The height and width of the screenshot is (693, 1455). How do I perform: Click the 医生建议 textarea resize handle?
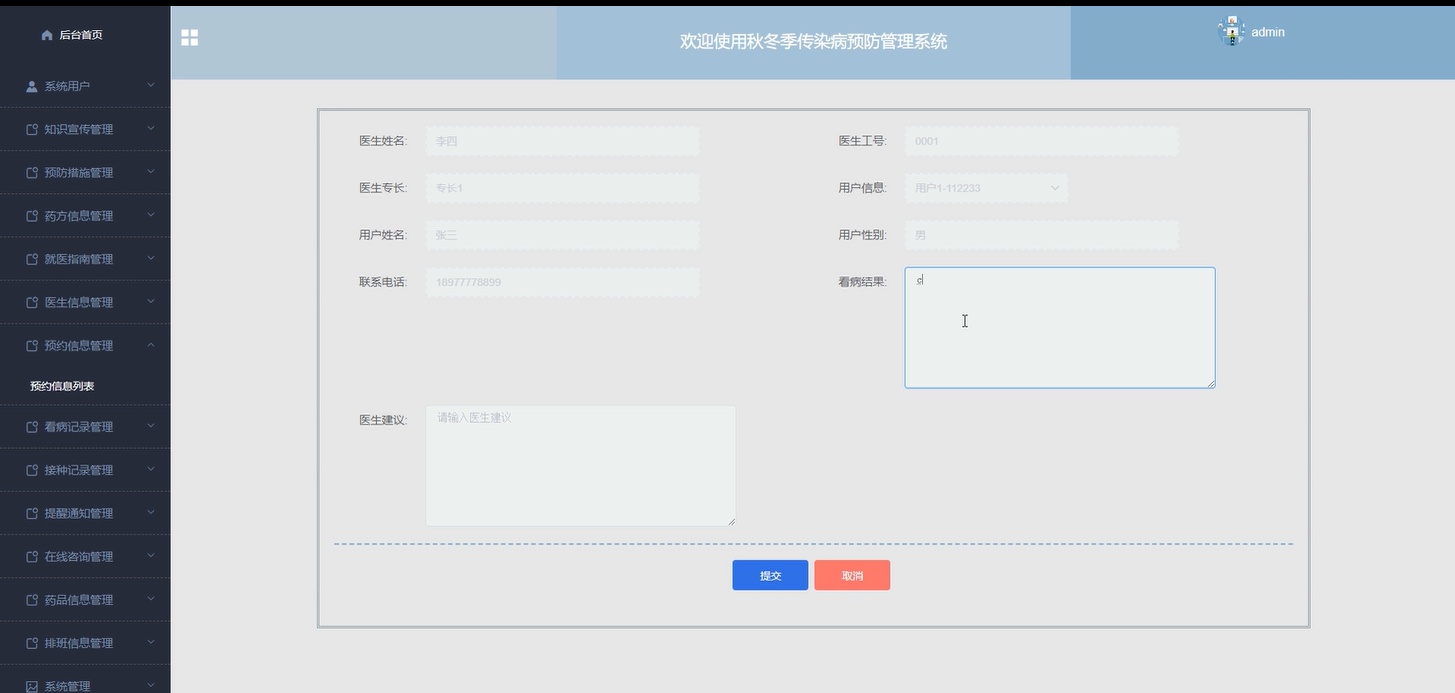[x=731, y=520]
